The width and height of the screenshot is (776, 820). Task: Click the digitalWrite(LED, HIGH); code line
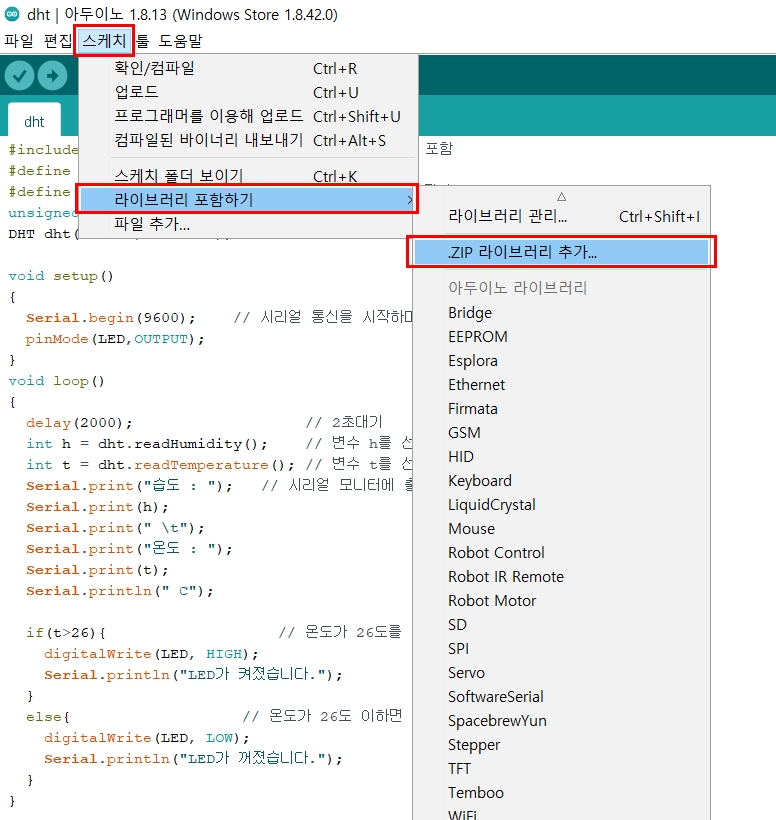tap(151, 654)
